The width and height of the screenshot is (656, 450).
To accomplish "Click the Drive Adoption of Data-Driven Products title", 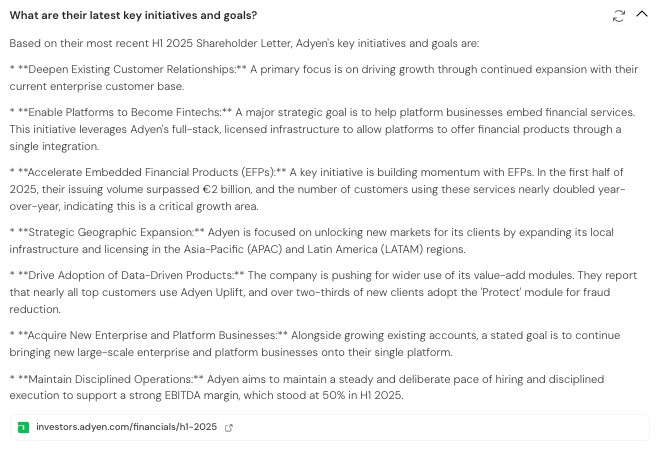I will [x=131, y=275].
